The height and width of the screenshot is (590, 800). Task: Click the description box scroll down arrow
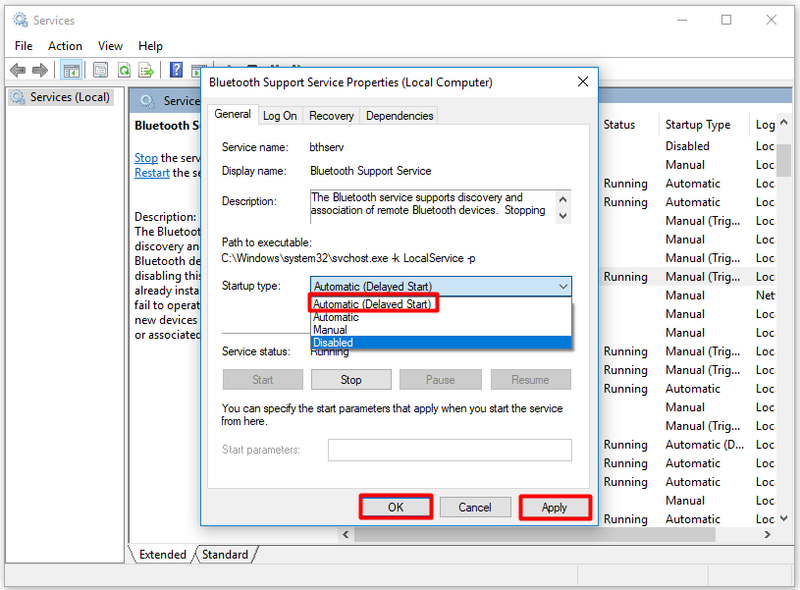click(563, 216)
